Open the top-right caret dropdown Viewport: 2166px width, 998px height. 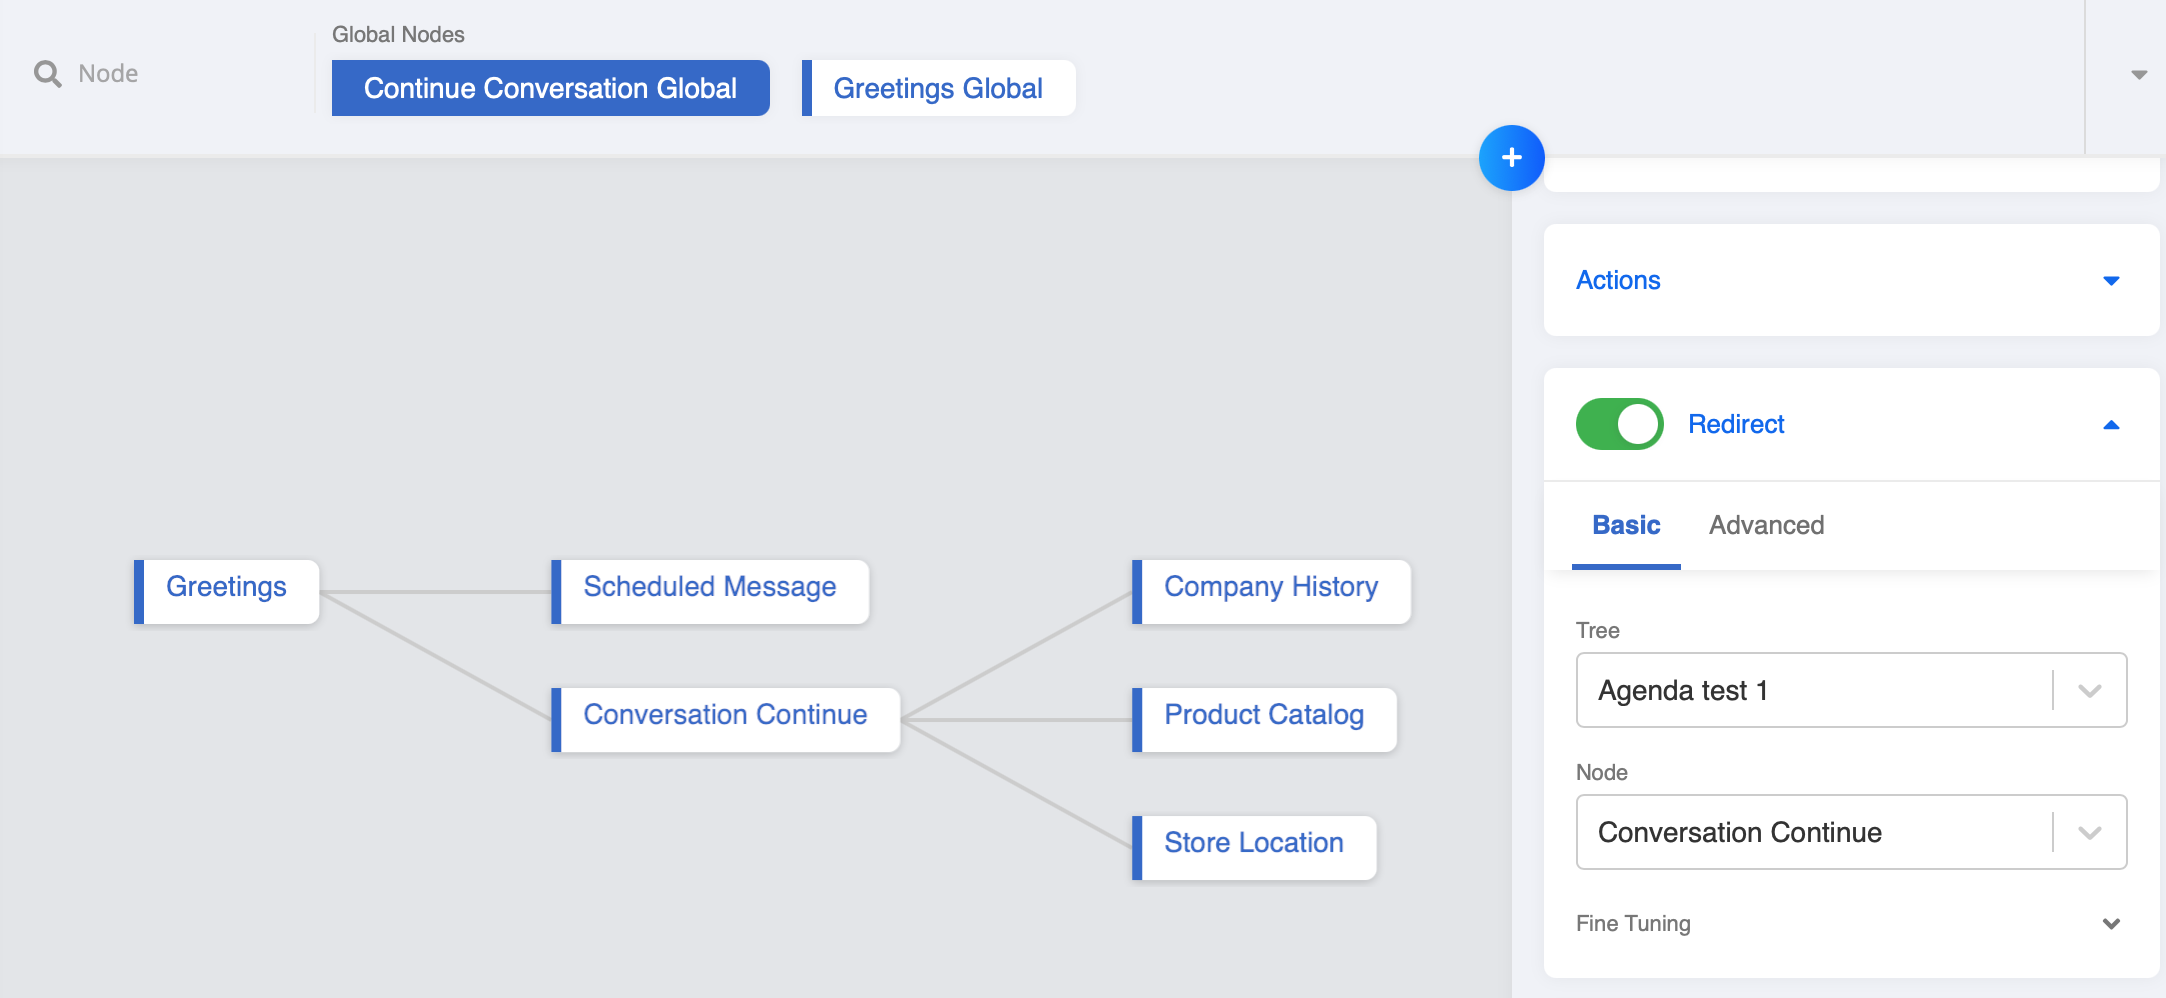(2139, 75)
